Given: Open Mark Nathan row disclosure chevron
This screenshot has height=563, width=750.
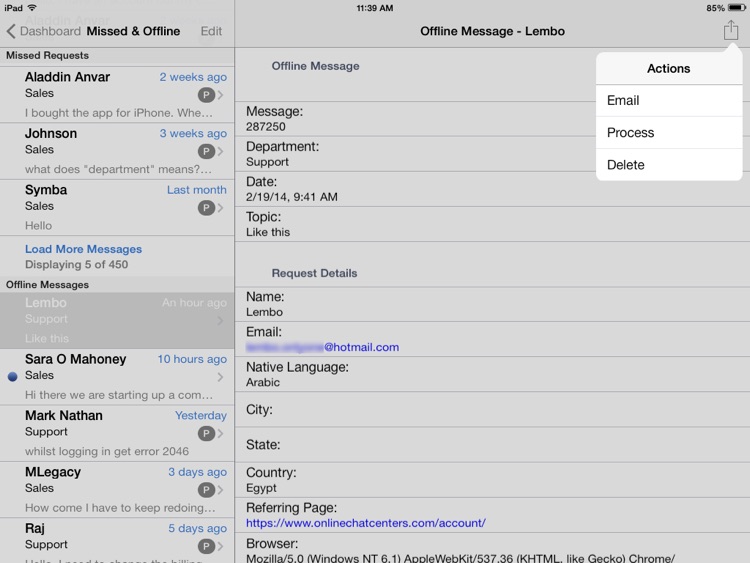Looking at the screenshot, I should (221, 434).
